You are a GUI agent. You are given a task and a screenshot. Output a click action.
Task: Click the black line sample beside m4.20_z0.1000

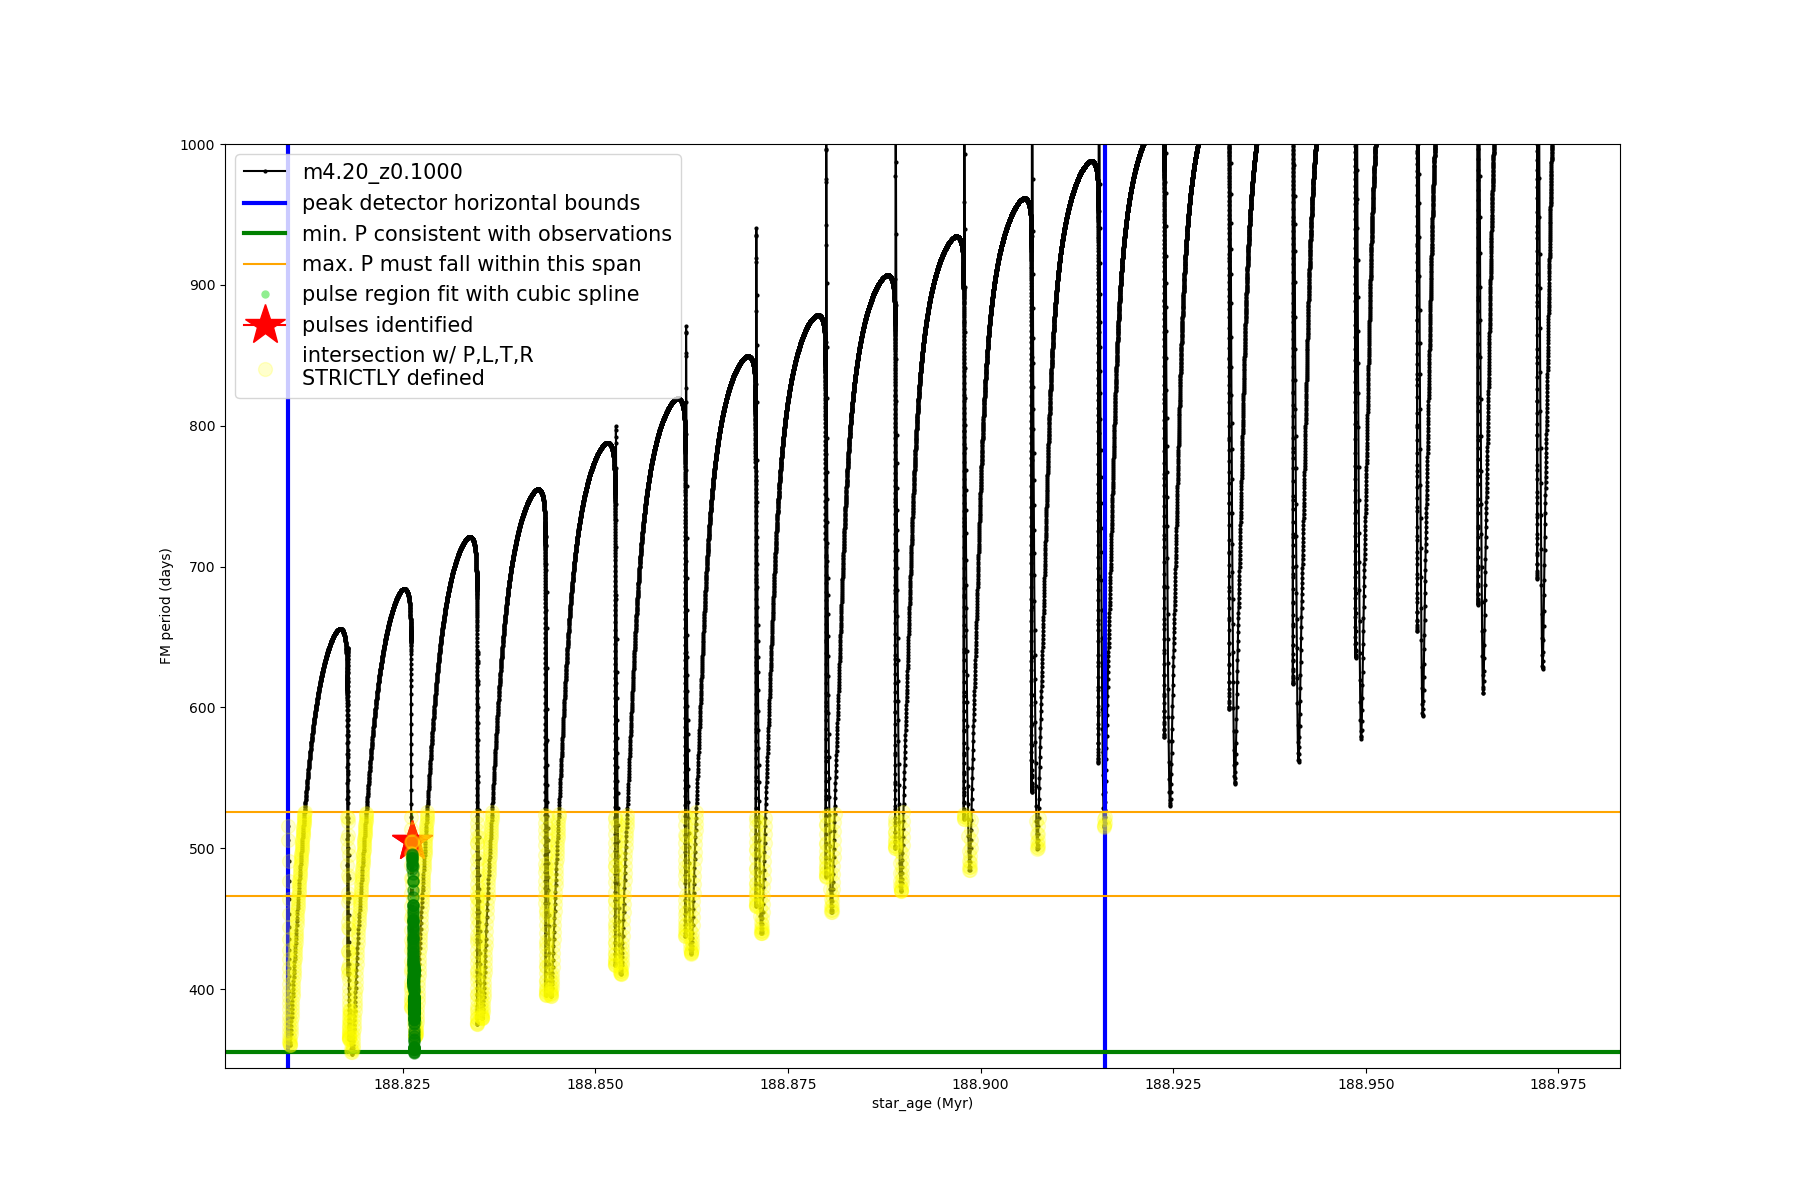click(x=265, y=172)
